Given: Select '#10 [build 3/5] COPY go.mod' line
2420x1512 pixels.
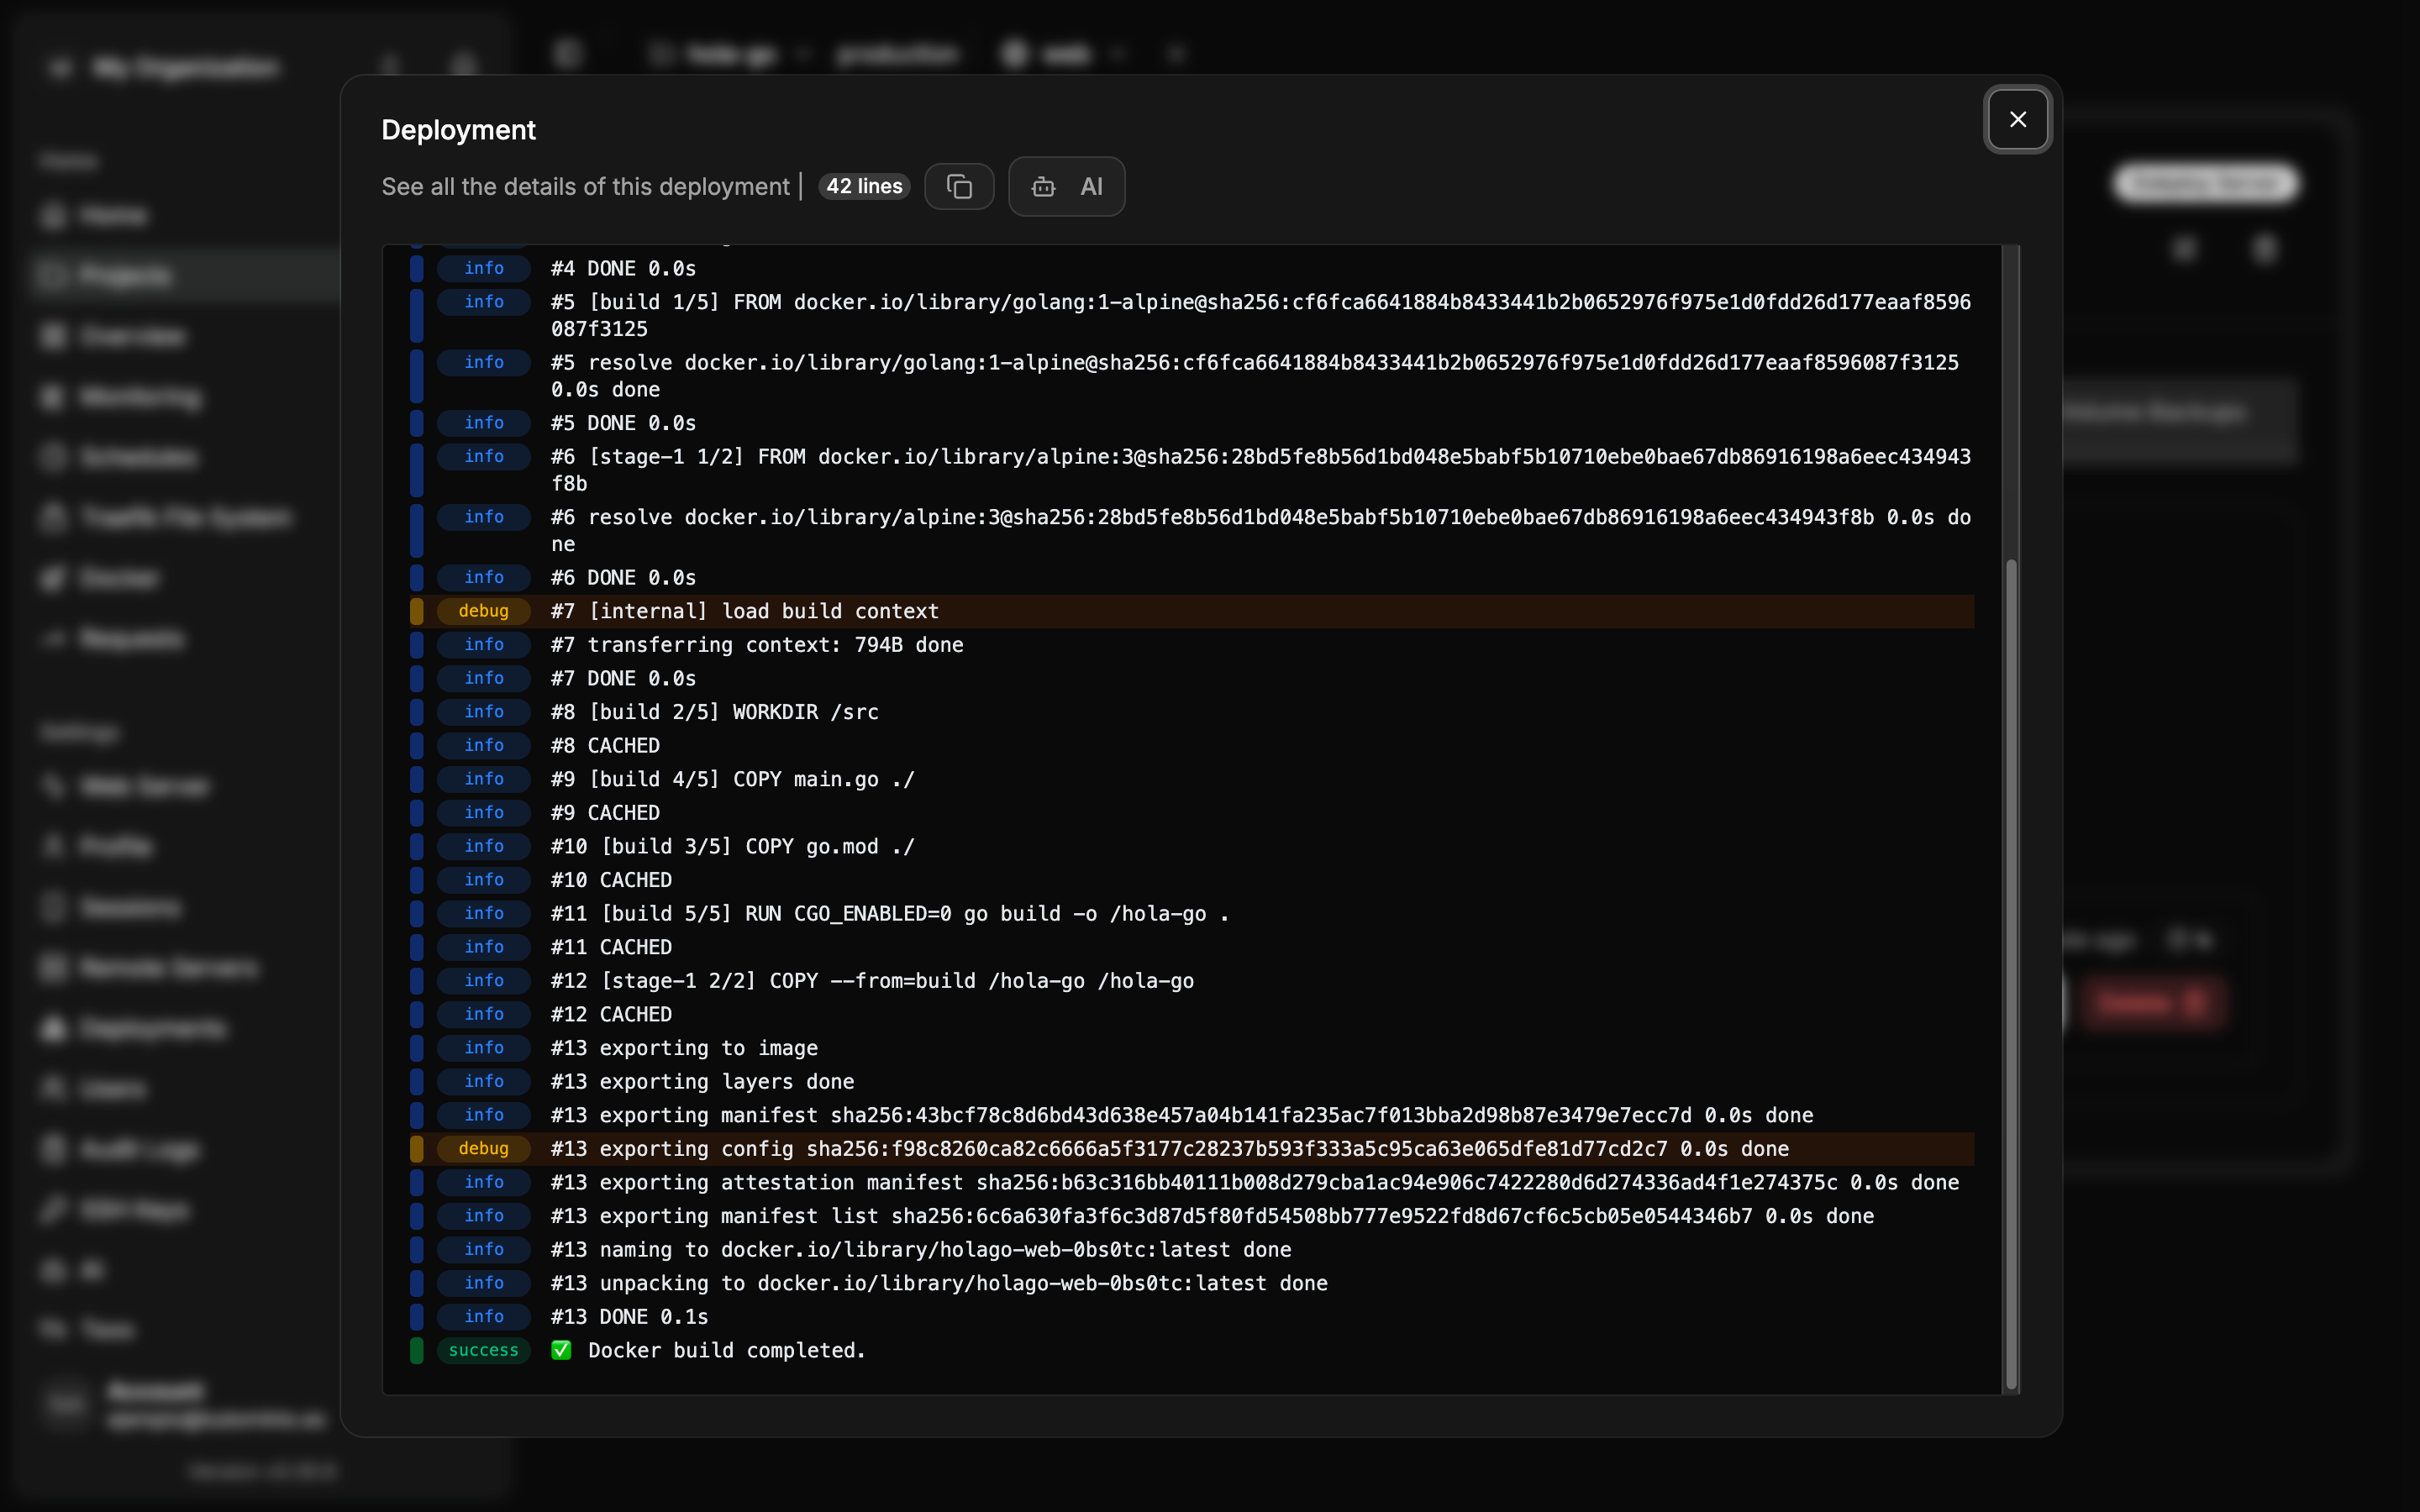Looking at the screenshot, I should click(x=1192, y=846).
